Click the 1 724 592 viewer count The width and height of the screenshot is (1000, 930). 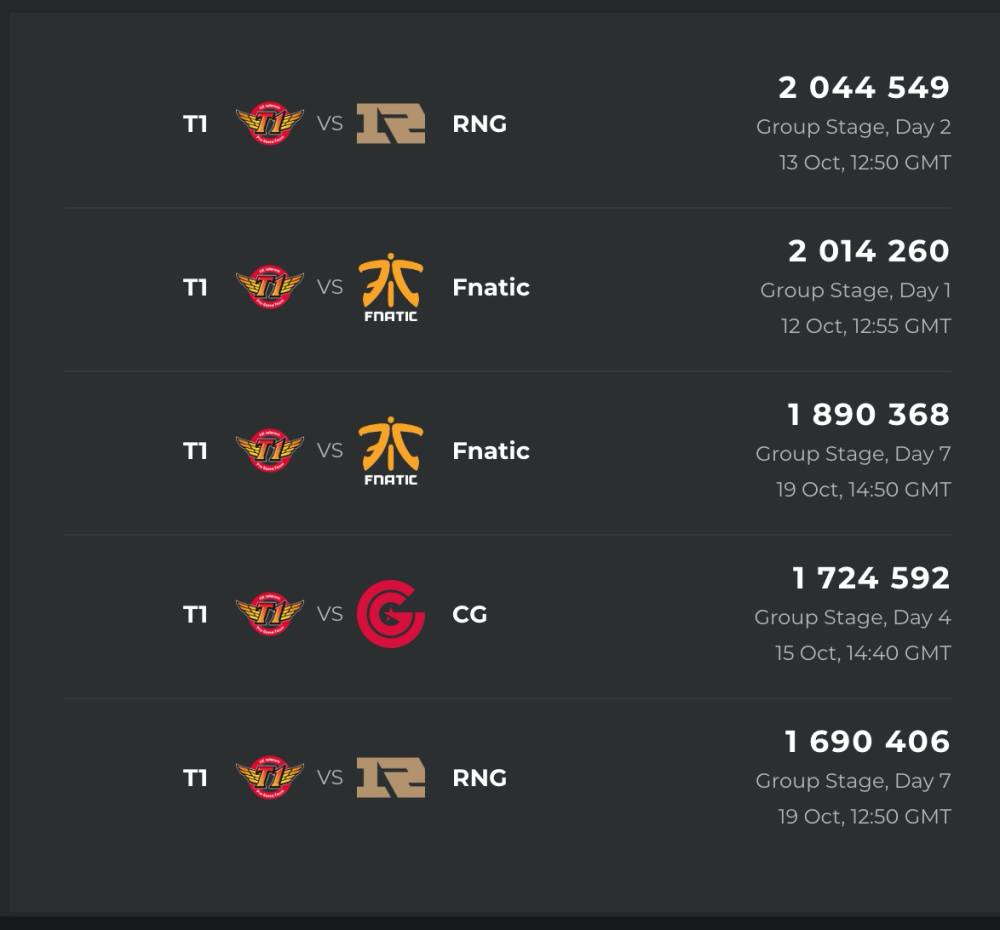(871, 578)
